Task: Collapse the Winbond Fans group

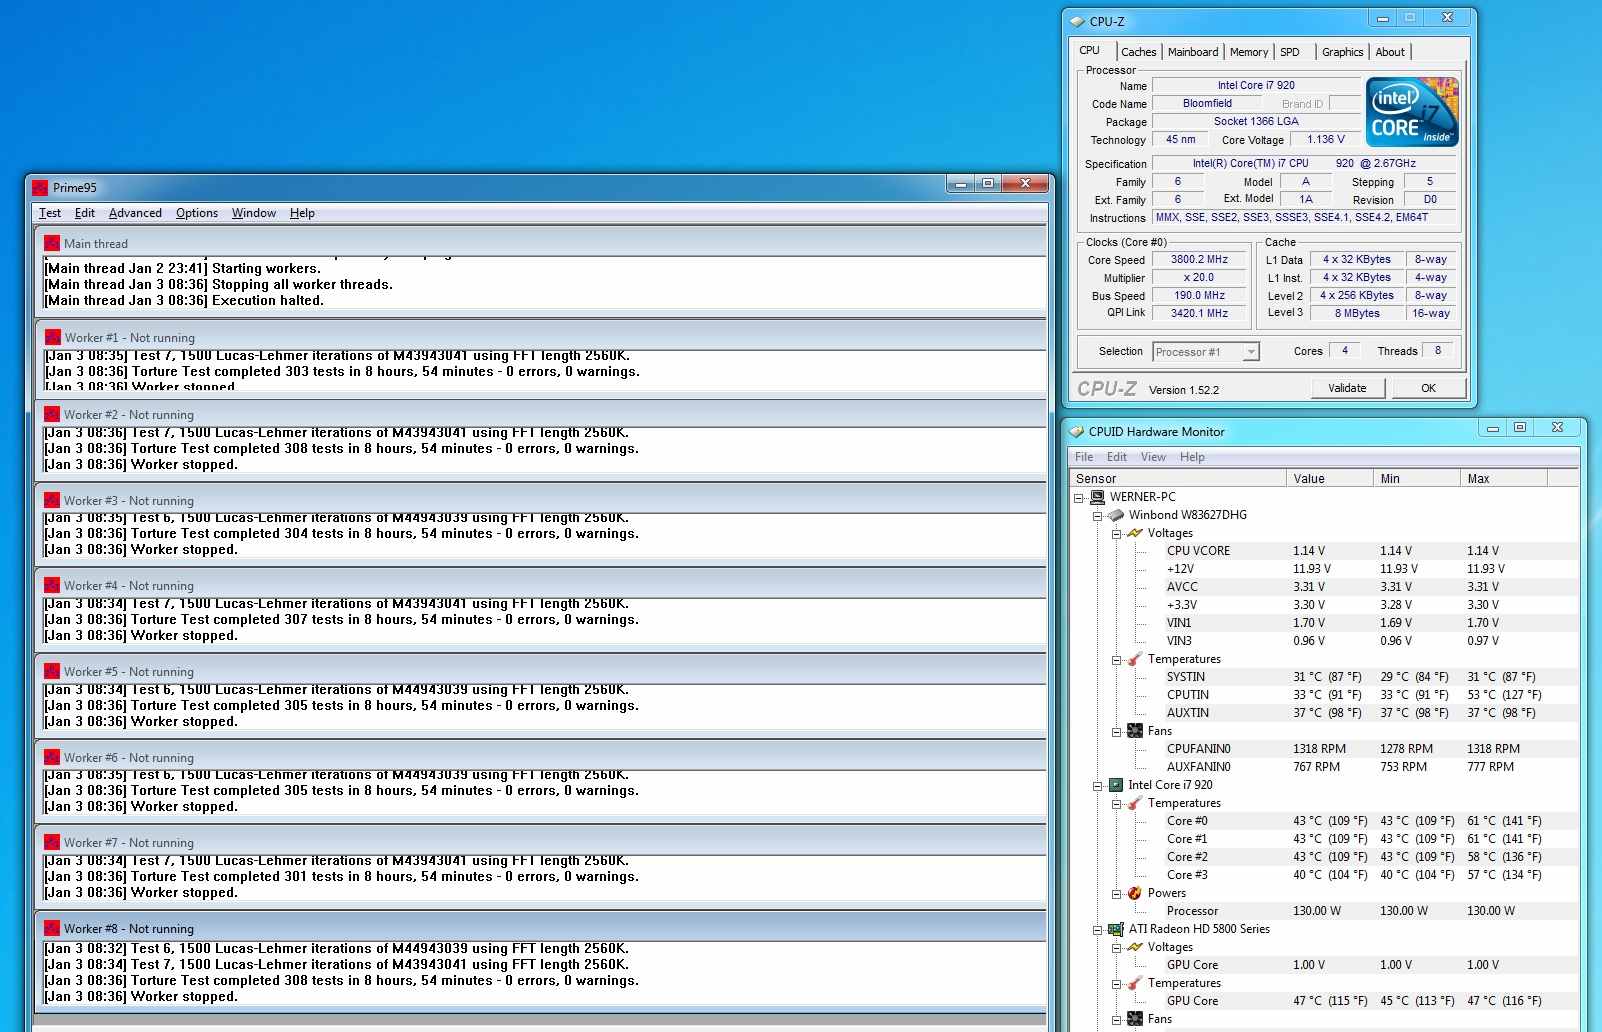Action: click(x=1117, y=732)
